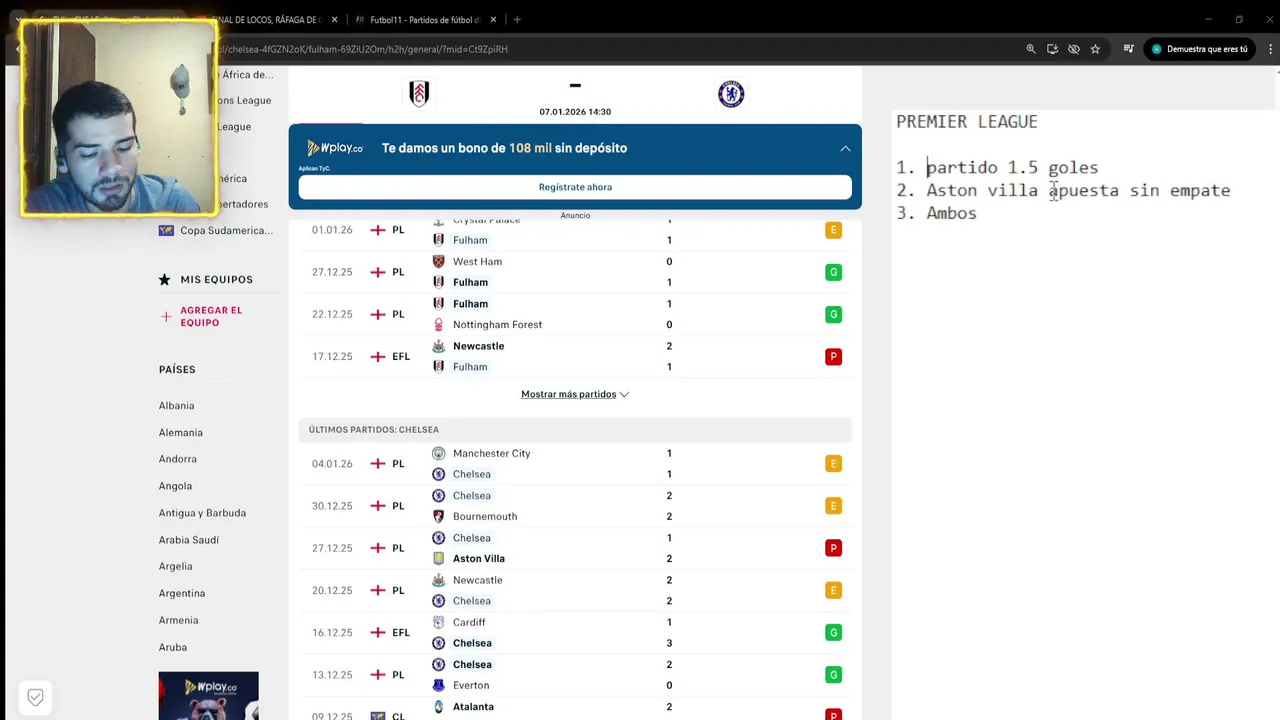Click the Cardiff team name
This screenshot has width=1280, height=720.
click(469, 622)
